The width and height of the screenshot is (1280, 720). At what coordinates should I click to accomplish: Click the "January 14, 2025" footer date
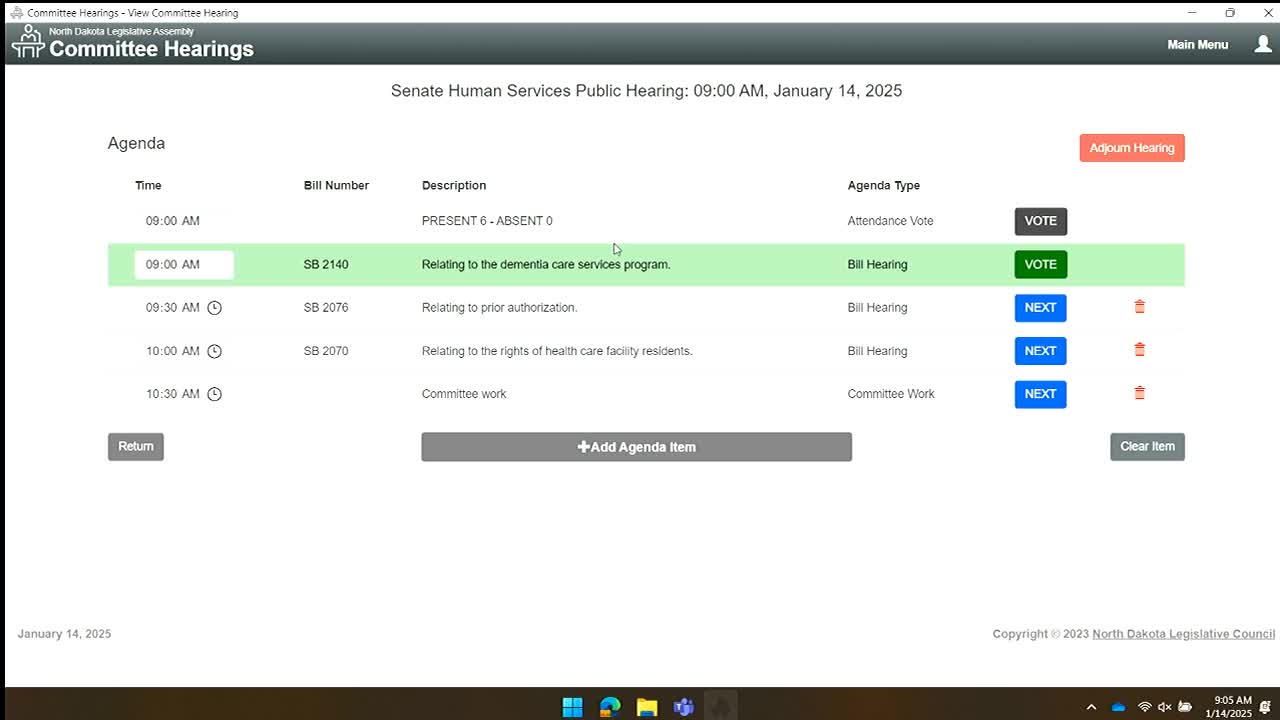click(64, 634)
